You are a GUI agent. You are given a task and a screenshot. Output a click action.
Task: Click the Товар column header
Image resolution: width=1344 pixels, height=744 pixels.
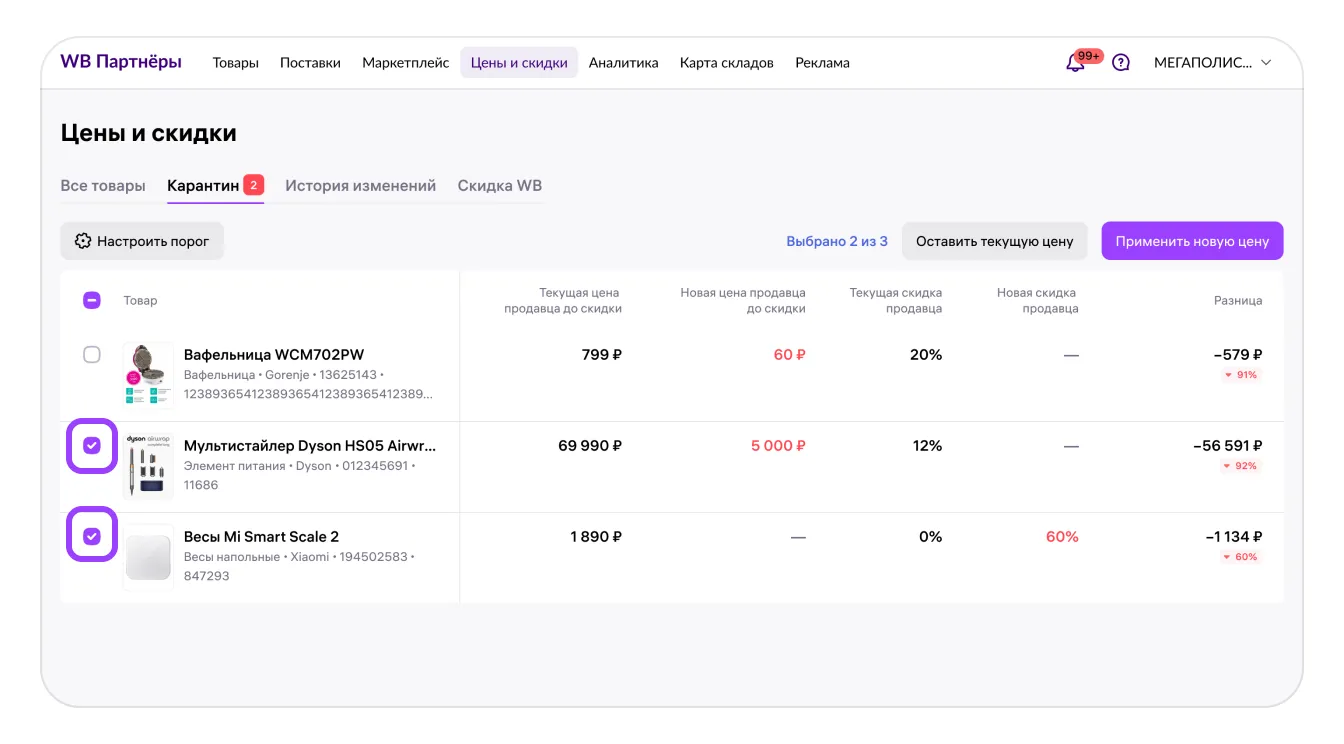click(140, 300)
